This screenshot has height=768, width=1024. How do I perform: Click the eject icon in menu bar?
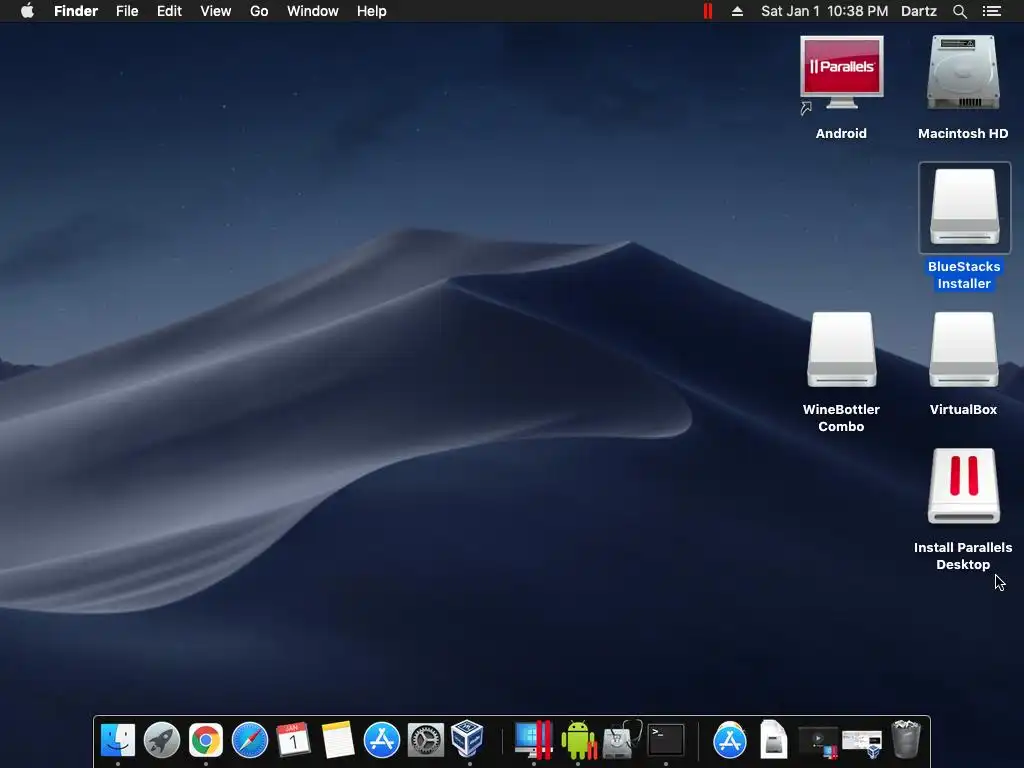(x=737, y=11)
